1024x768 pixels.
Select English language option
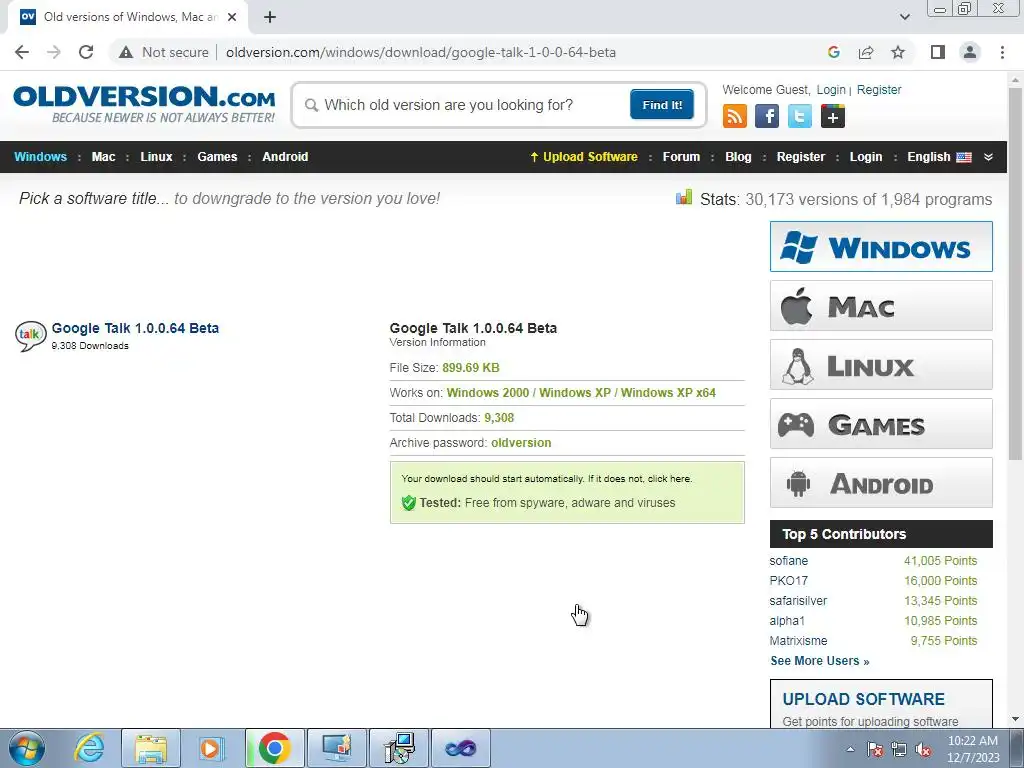point(939,157)
